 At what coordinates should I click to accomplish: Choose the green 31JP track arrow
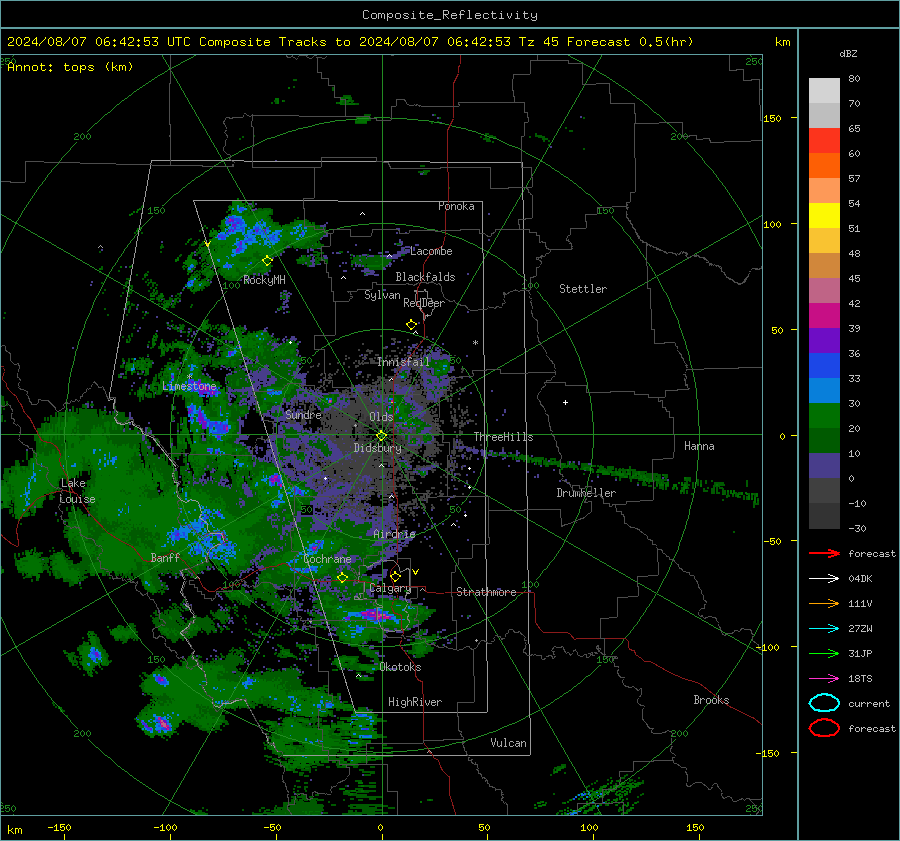coord(824,653)
